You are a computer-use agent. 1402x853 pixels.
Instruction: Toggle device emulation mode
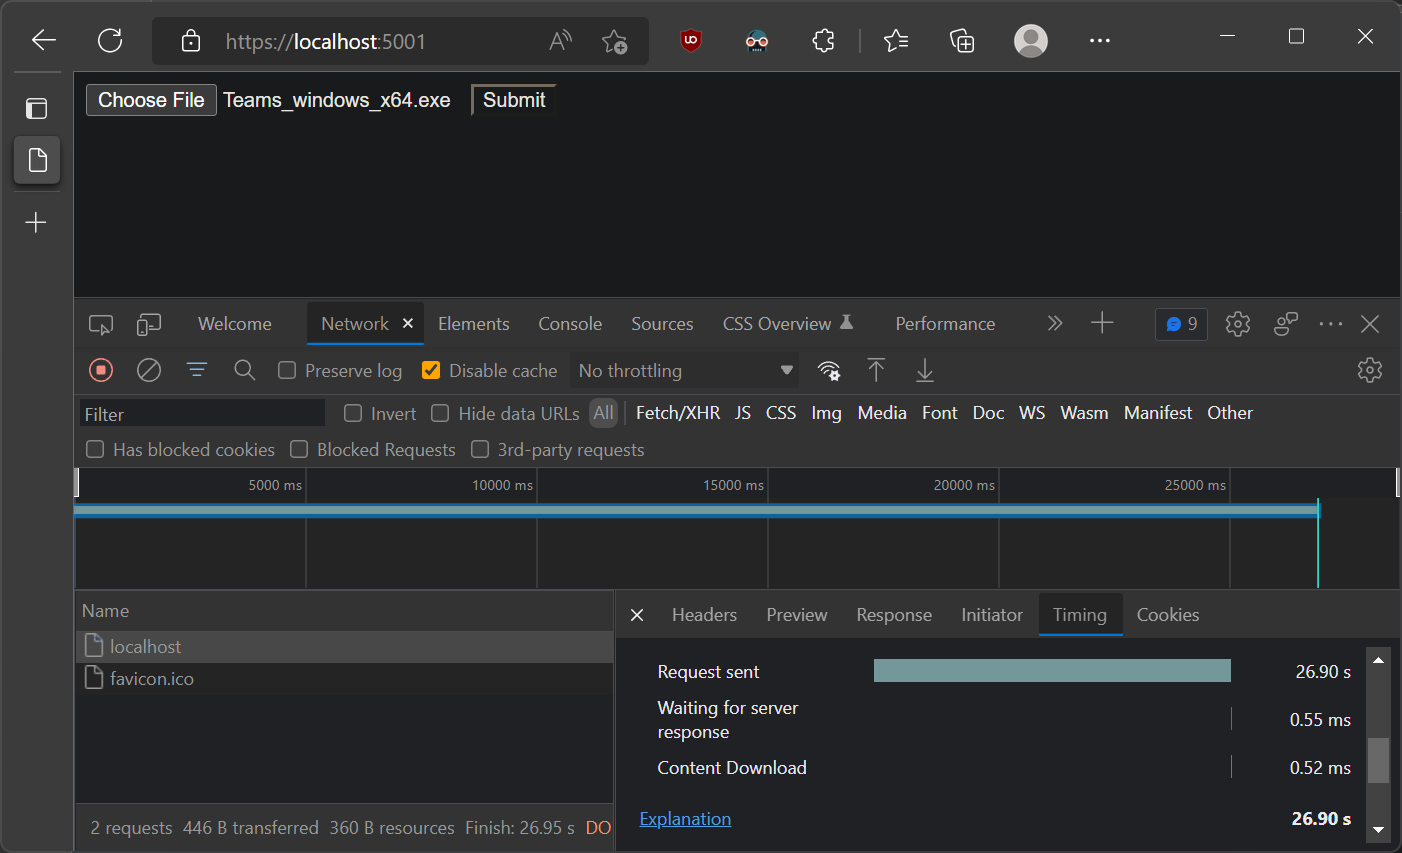pos(149,324)
